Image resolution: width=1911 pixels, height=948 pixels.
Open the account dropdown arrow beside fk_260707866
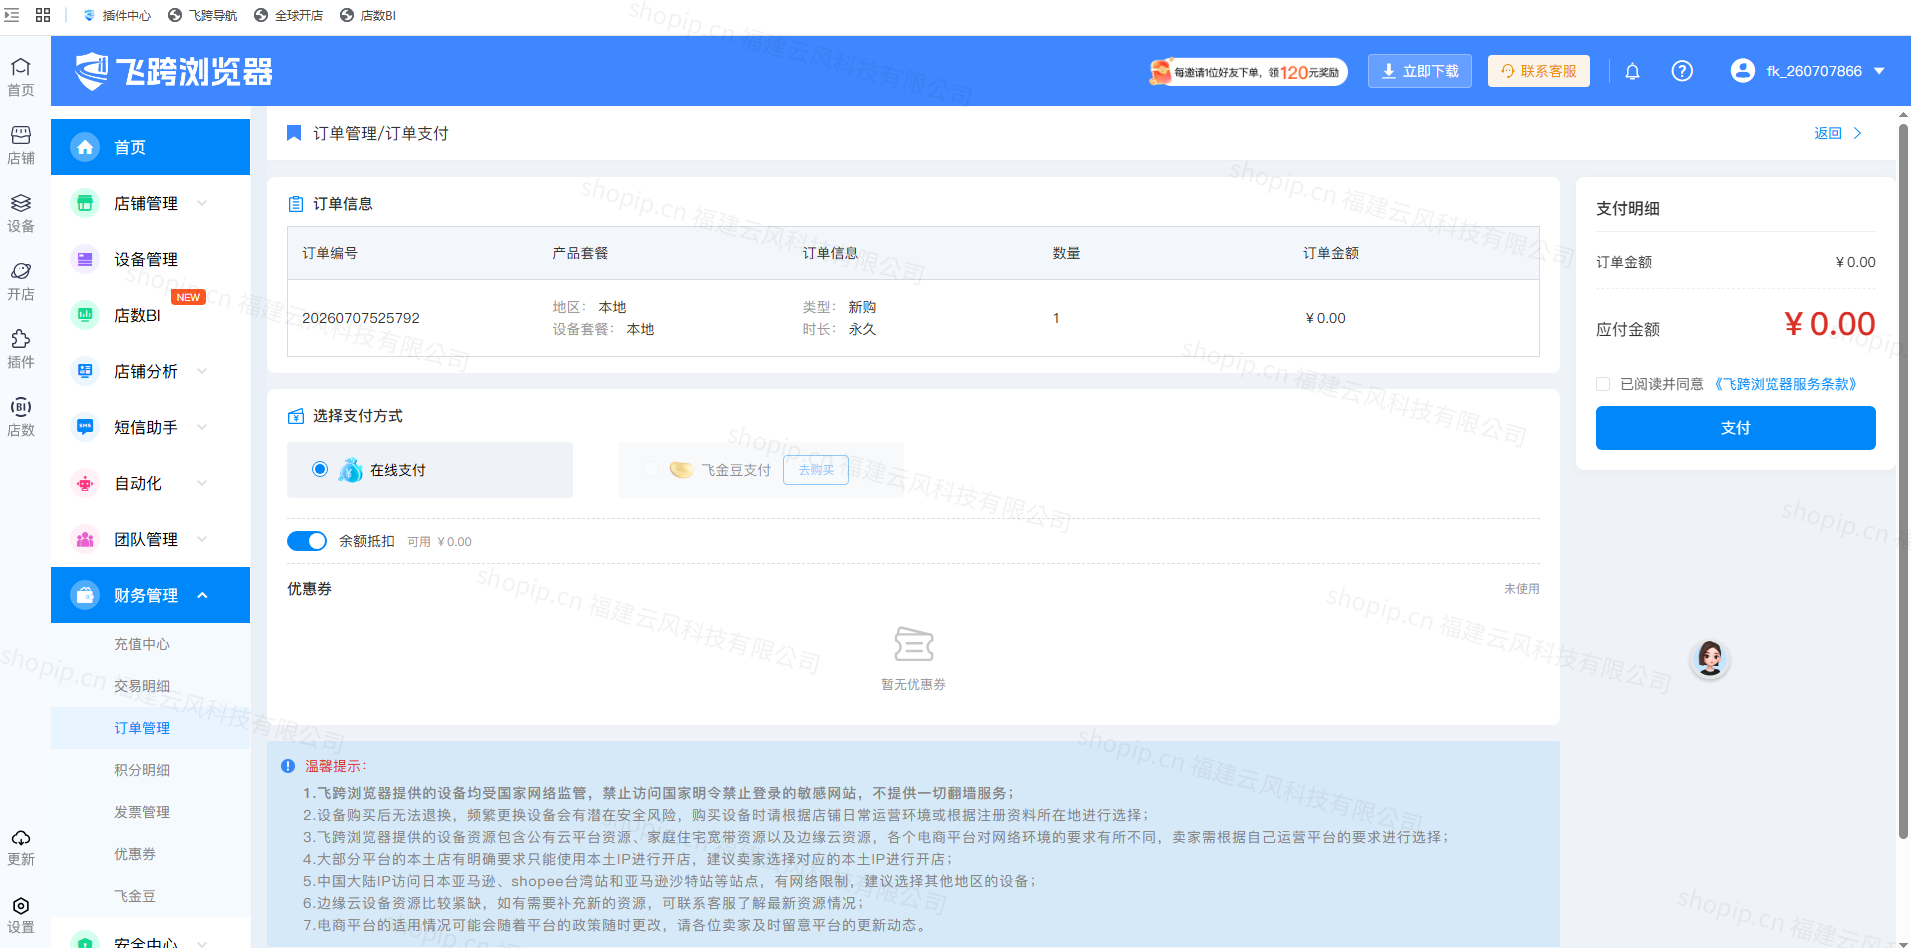(1879, 71)
